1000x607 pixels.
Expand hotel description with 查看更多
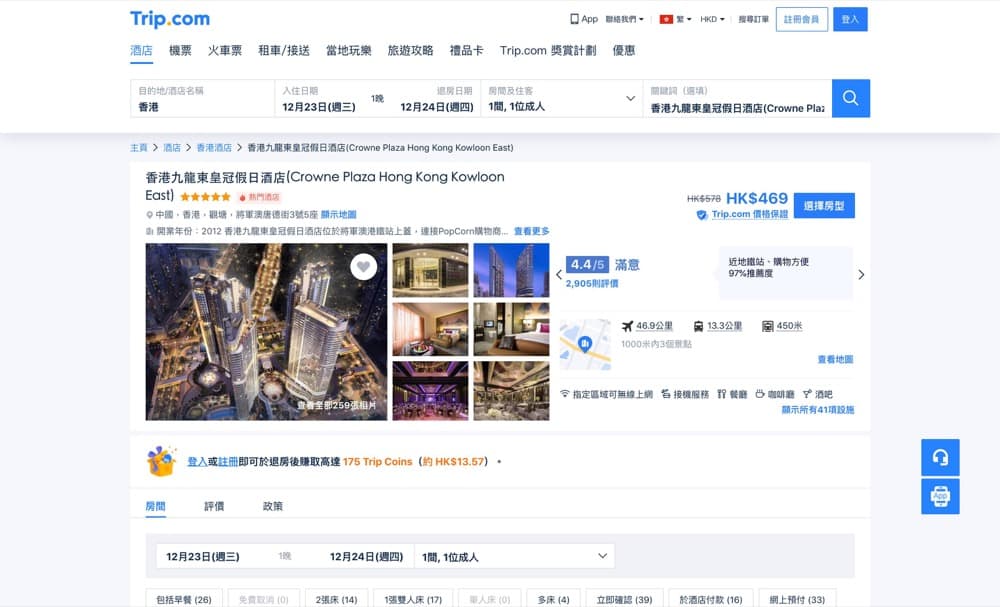[531, 231]
